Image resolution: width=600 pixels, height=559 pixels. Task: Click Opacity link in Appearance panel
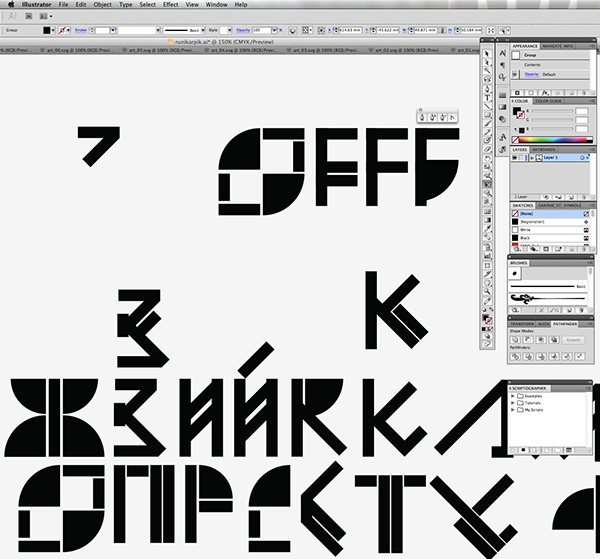(532, 74)
